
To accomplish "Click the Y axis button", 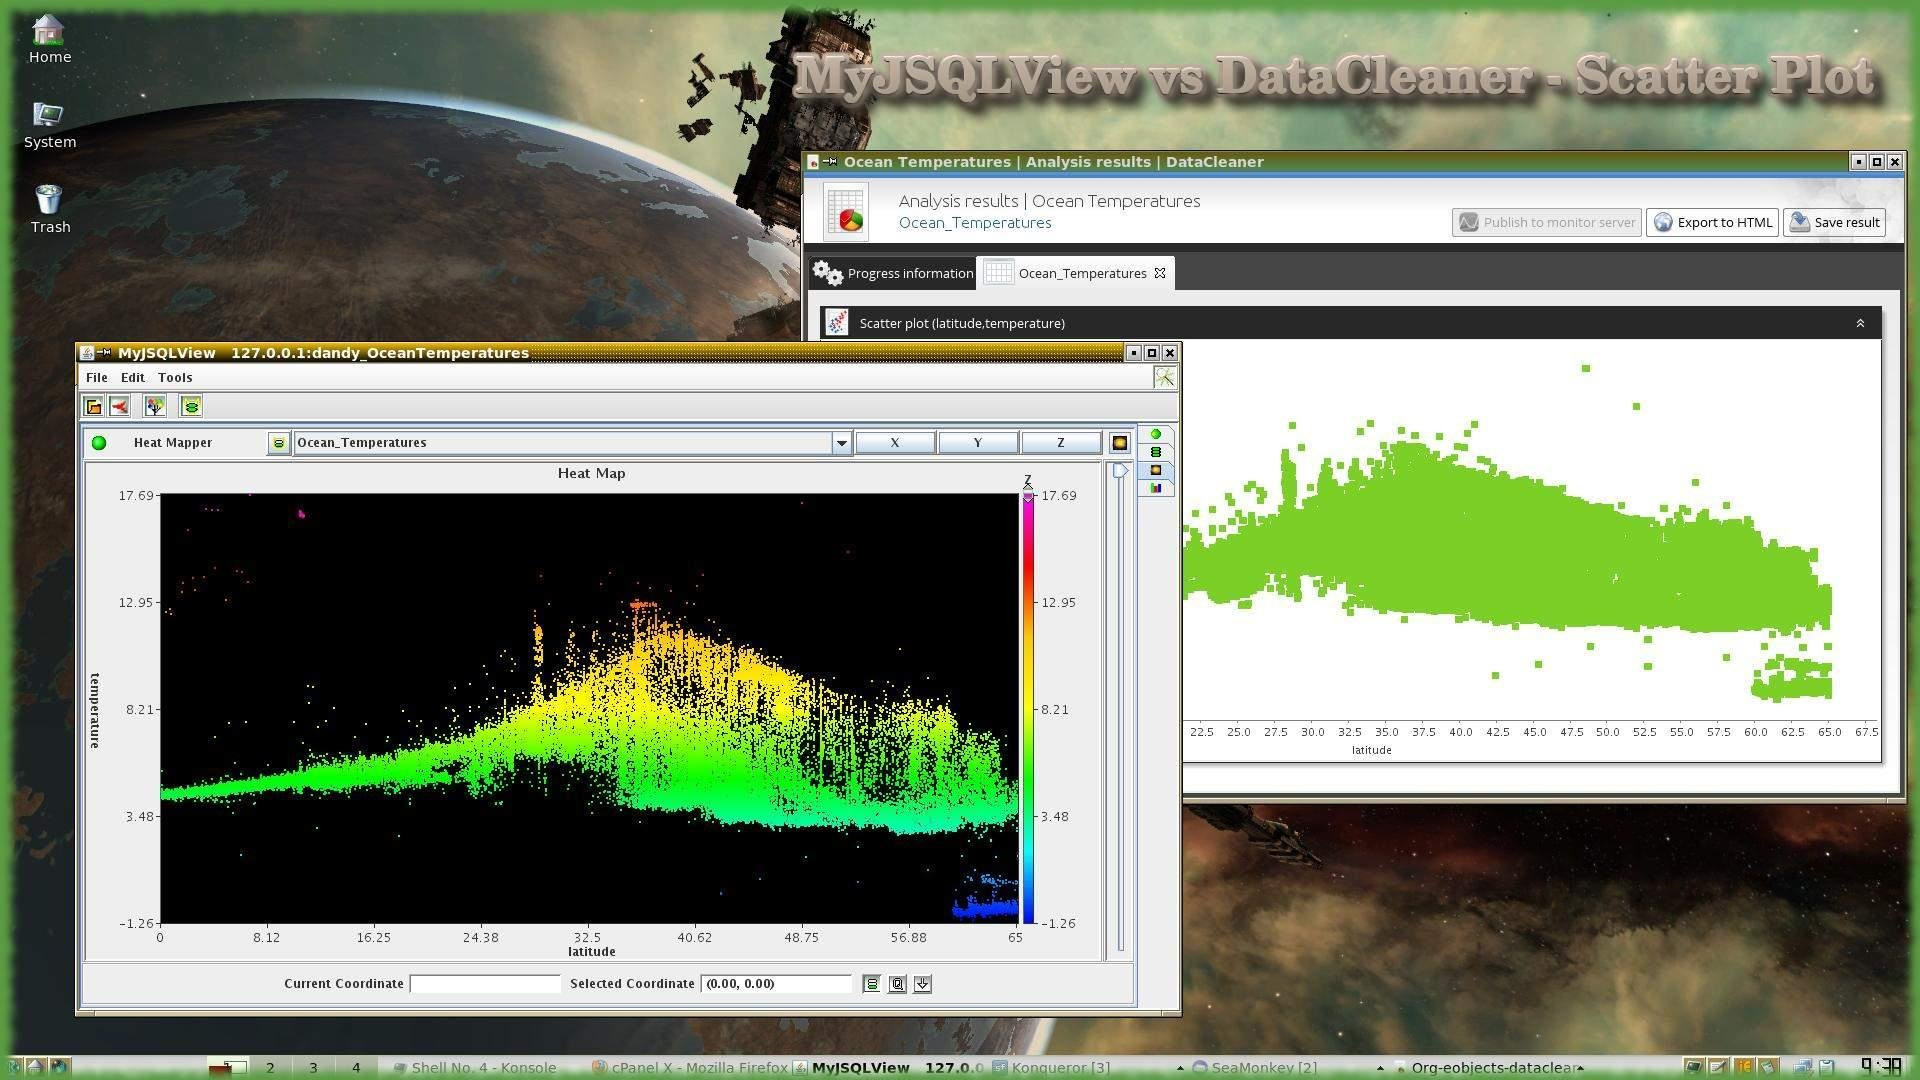I will 978,443.
